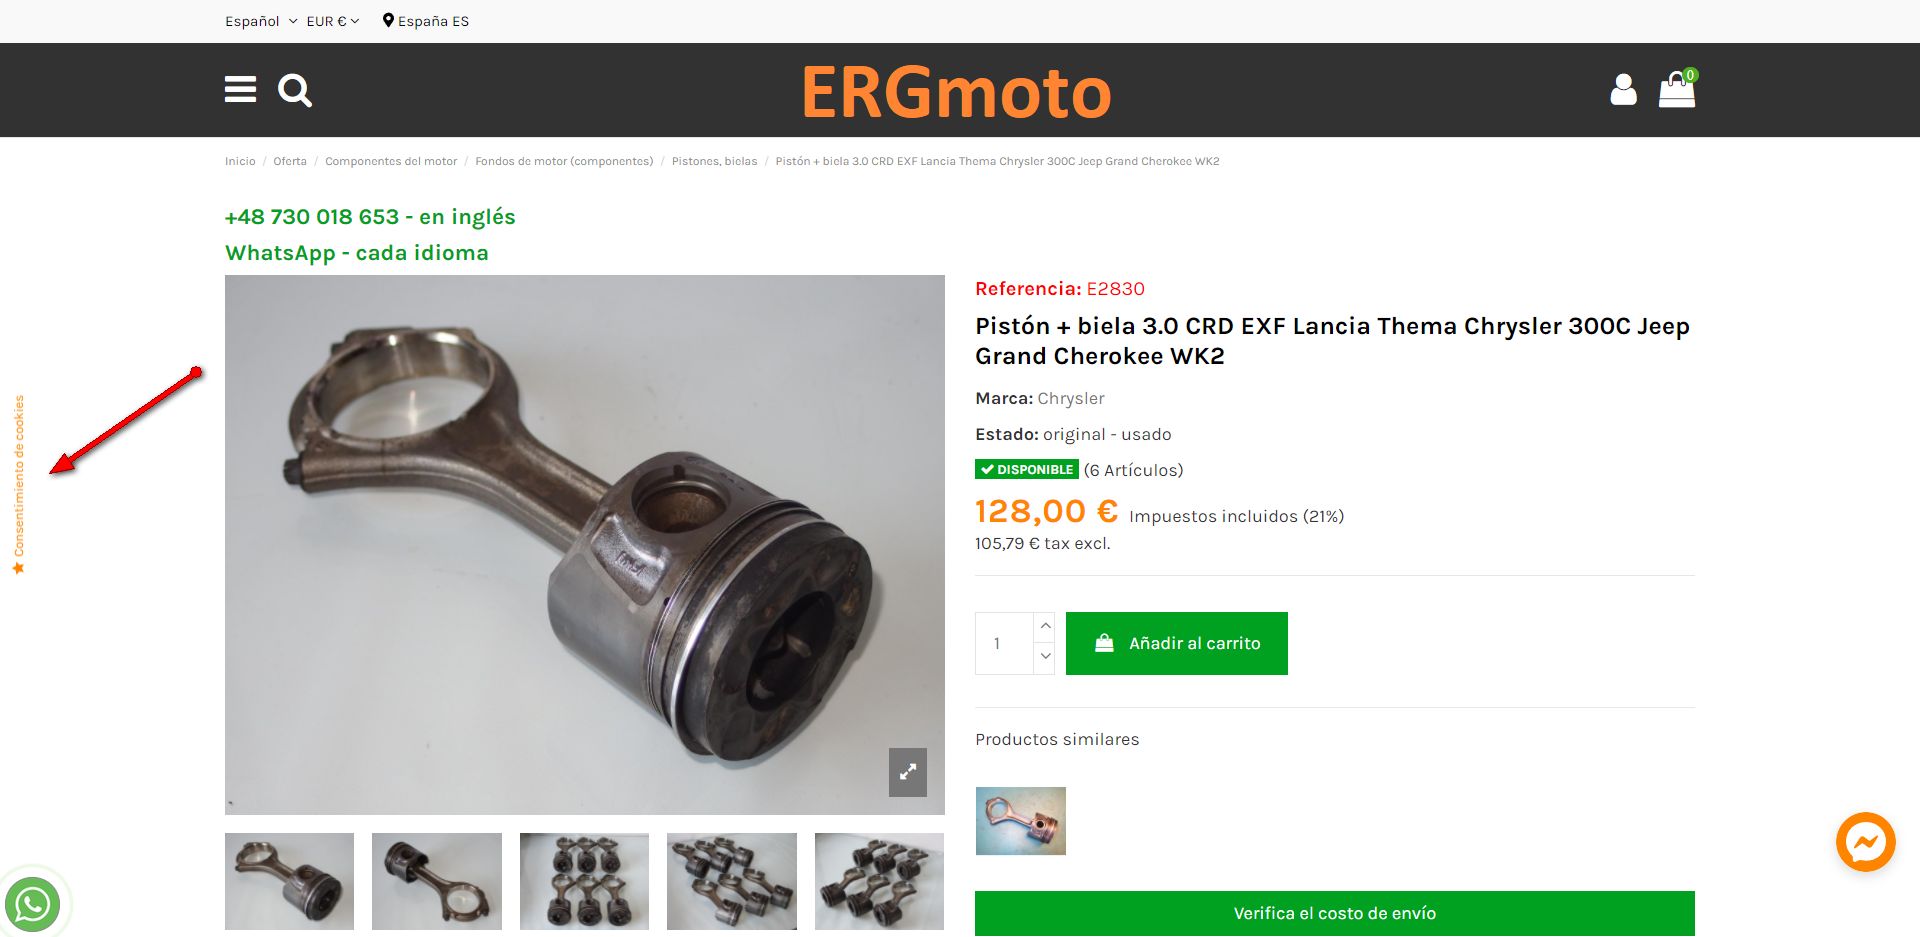Expand the EUR € currency dropdown
The width and height of the screenshot is (1920, 937).
click(x=333, y=21)
